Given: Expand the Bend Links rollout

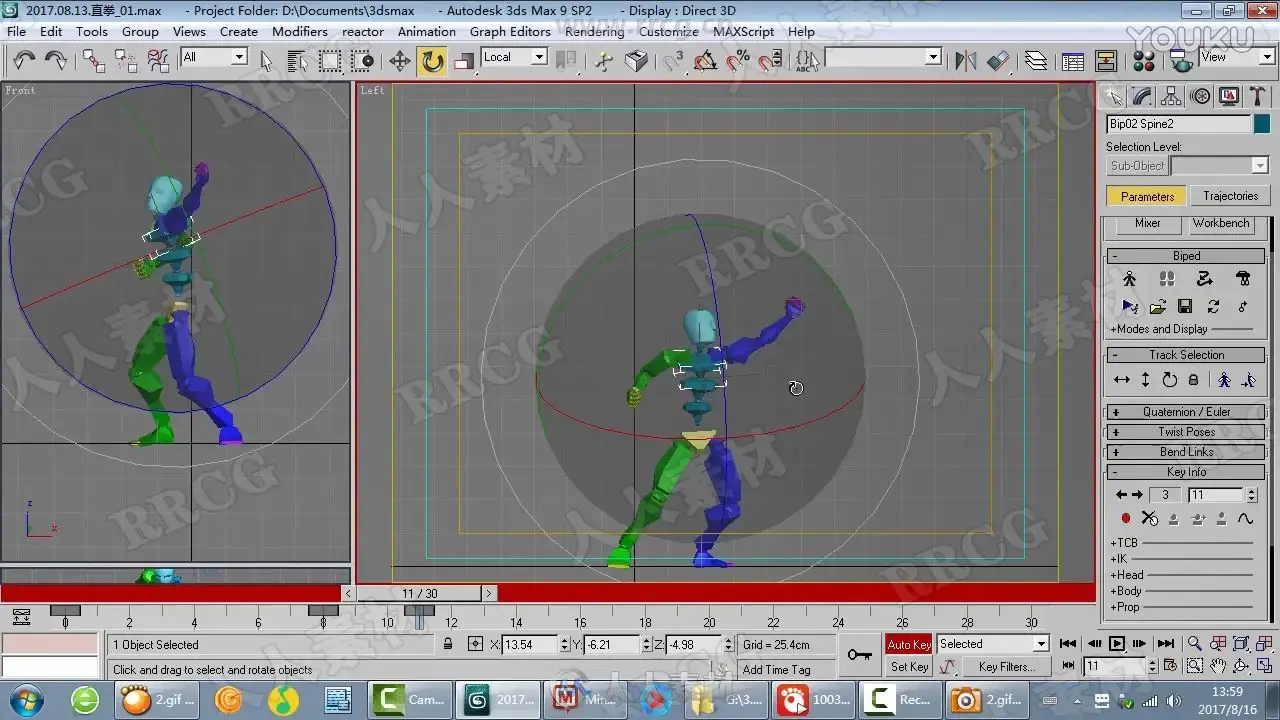Looking at the screenshot, I should (1186, 452).
